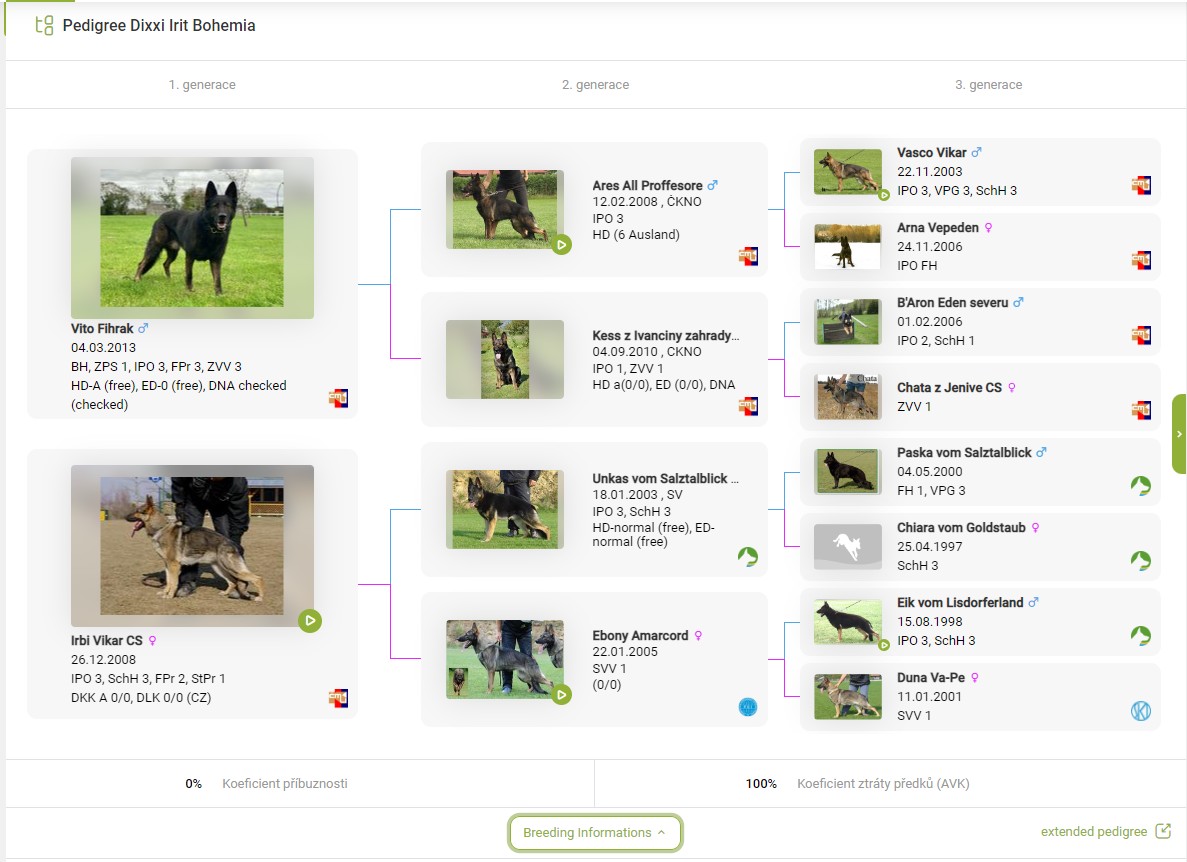View the Kess z Ivanciny zahrady photo
The image size is (1187, 862).
pyautogui.click(x=505, y=359)
